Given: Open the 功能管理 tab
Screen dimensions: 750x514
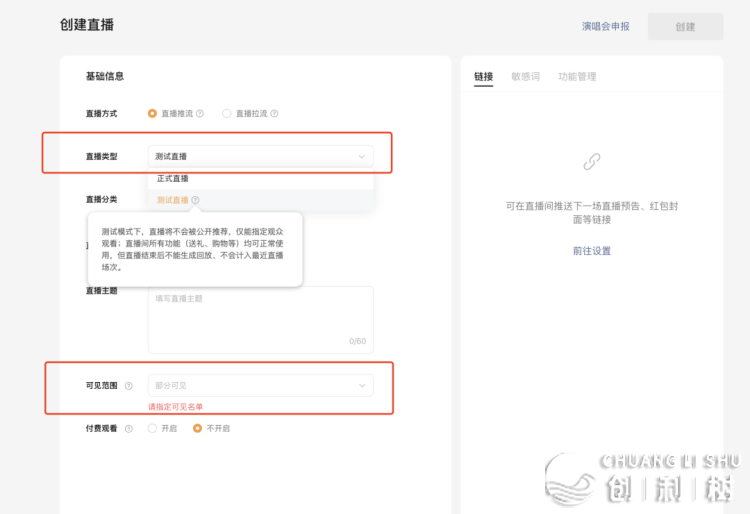Looking at the screenshot, I should pyautogui.click(x=577, y=77).
